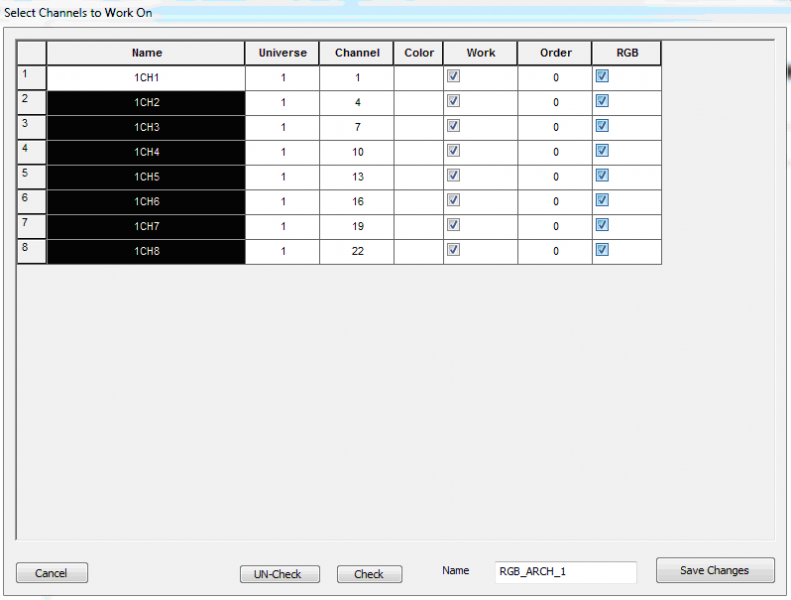Click the Cancel button
791x600 pixels.
51,573
